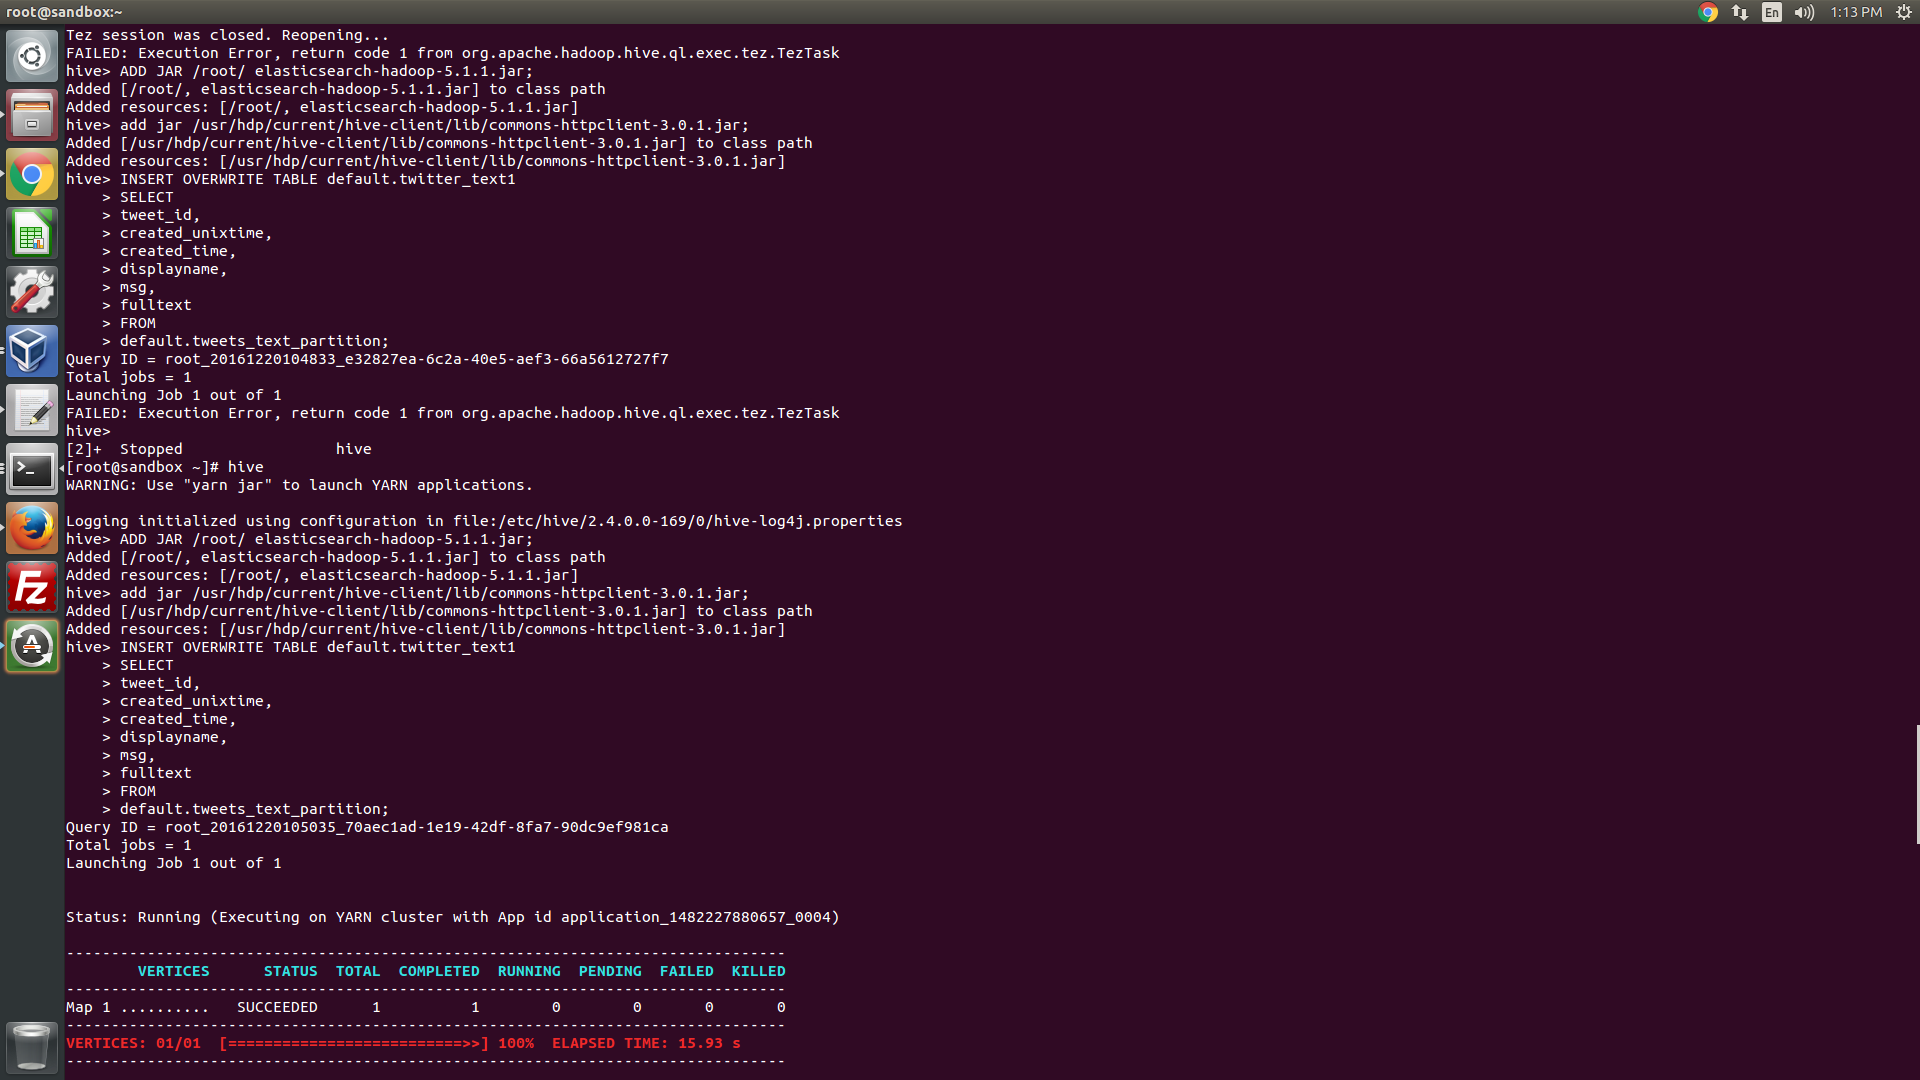Open the En keyboard layout menu
Screen dimensions: 1920x1080
(1770, 12)
